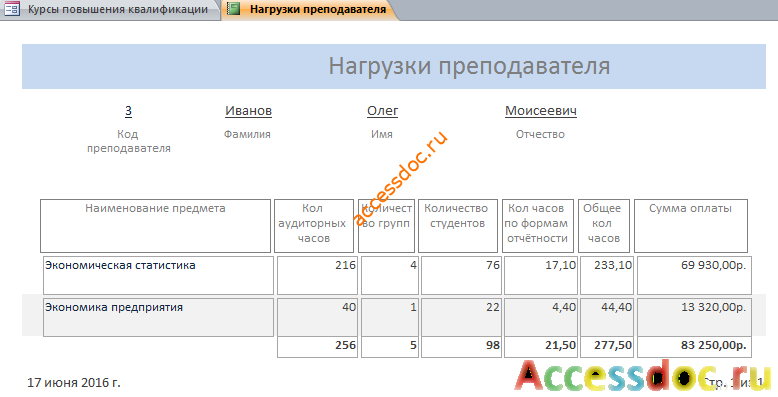This screenshot has width=778, height=397.
Task: Click Количество групп column header
Action: click(x=387, y=226)
